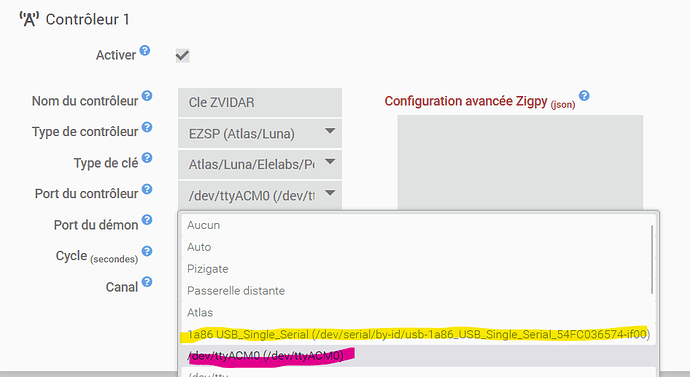Open help for Configuration avancée Zigpy
Image resolution: width=690 pixels, height=377 pixels.
tap(584, 95)
